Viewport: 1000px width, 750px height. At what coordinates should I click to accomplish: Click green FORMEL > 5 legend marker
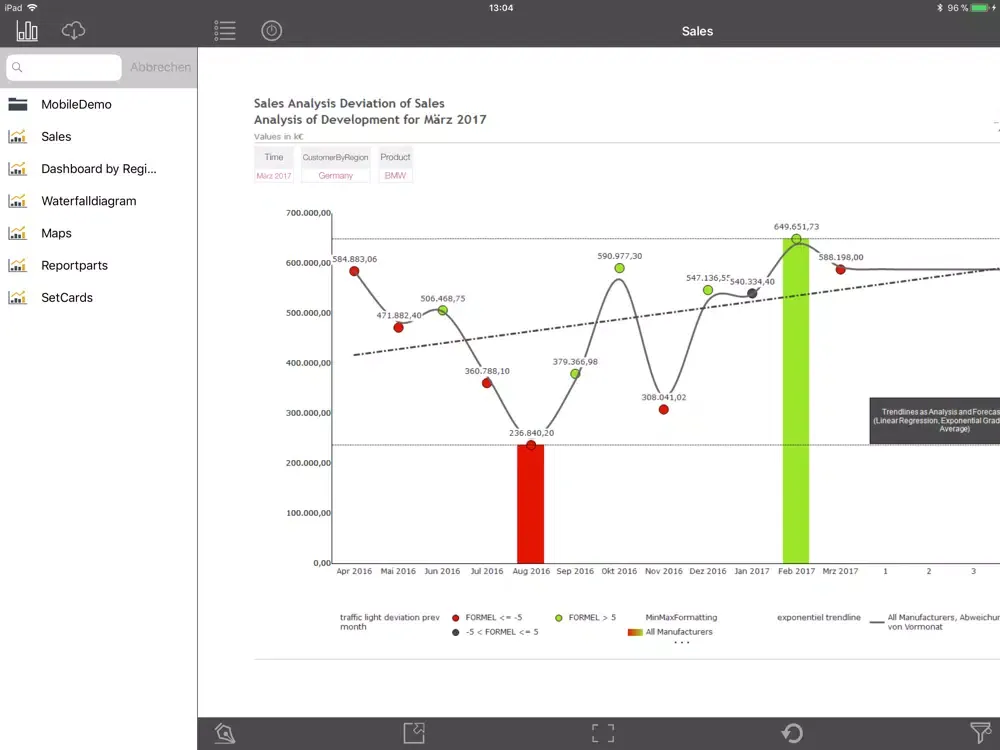pyautogui.click(x=559, y=618)
